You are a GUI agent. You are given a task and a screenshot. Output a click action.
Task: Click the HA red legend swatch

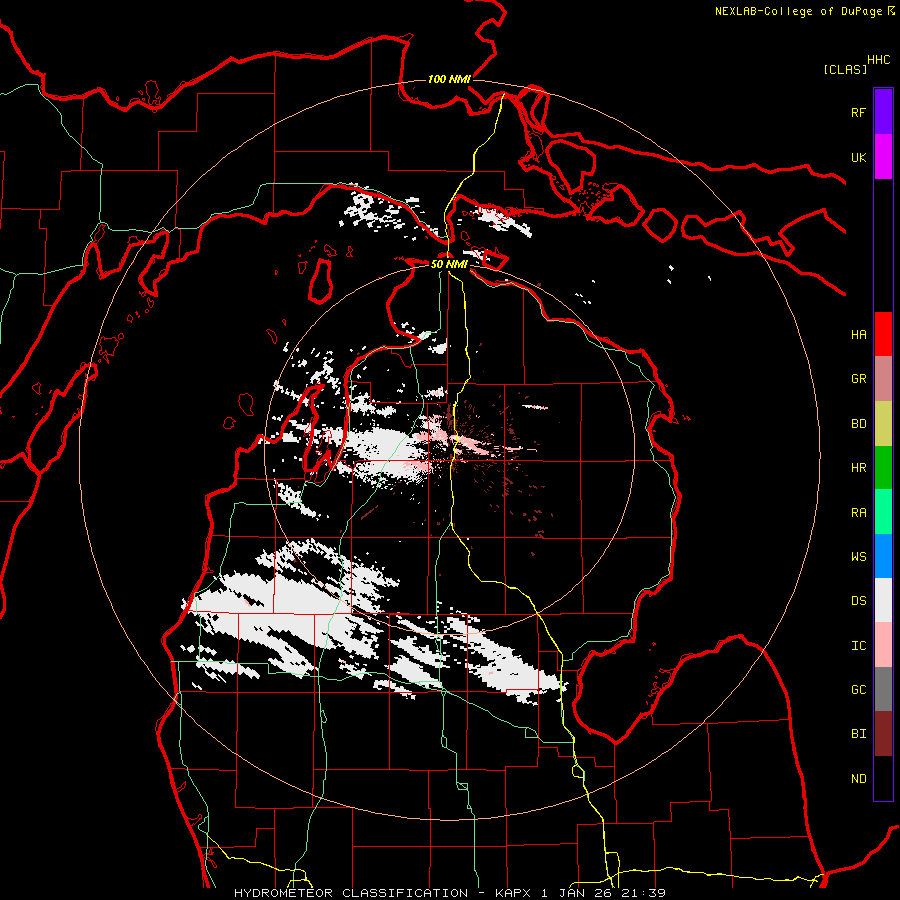(x=883, y=334)
